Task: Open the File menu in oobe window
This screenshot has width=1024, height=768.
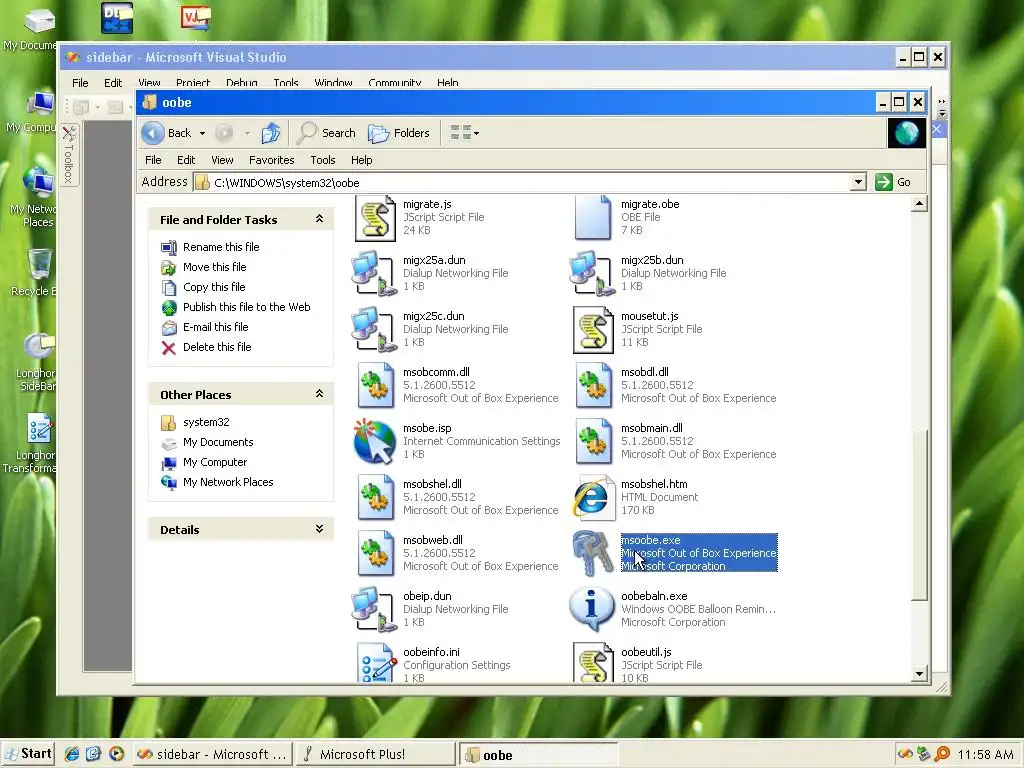Action: pyautogui.click(x=153, y=160)
